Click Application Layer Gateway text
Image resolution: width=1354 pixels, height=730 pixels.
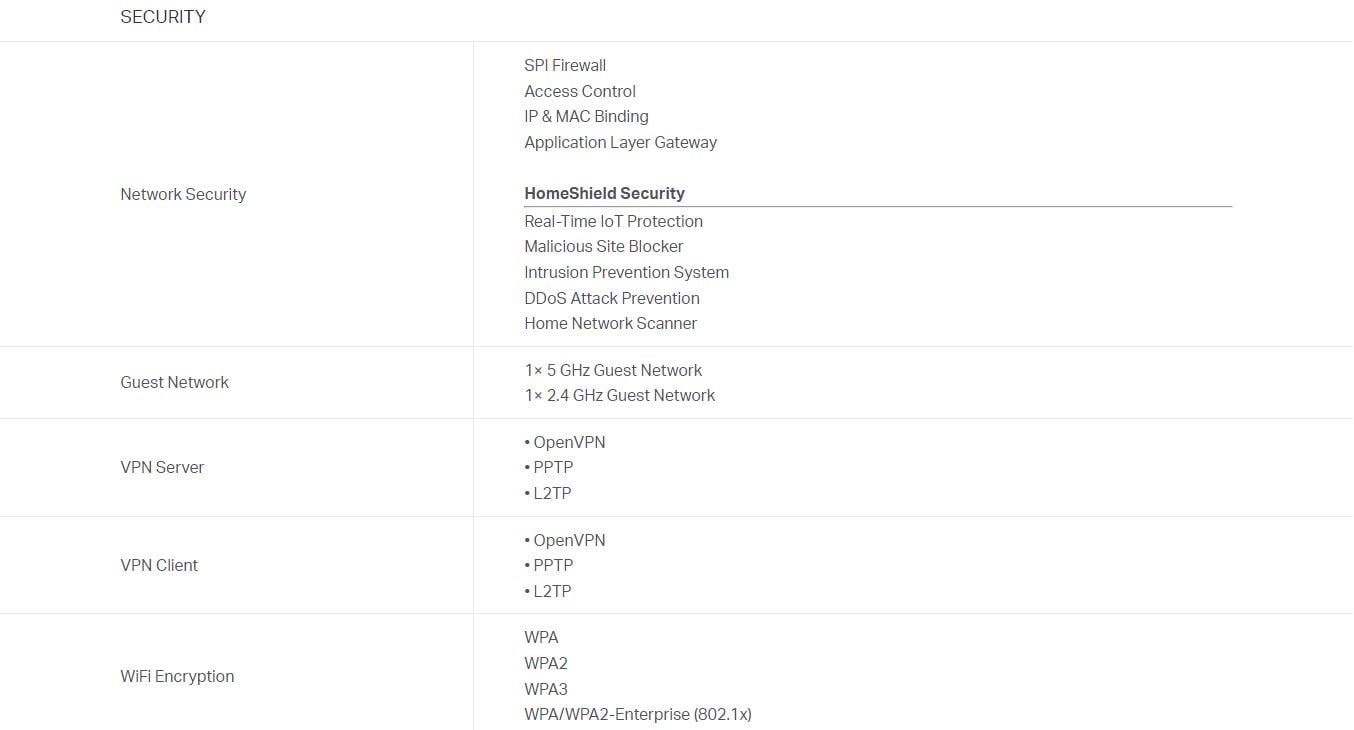[620, 142]
